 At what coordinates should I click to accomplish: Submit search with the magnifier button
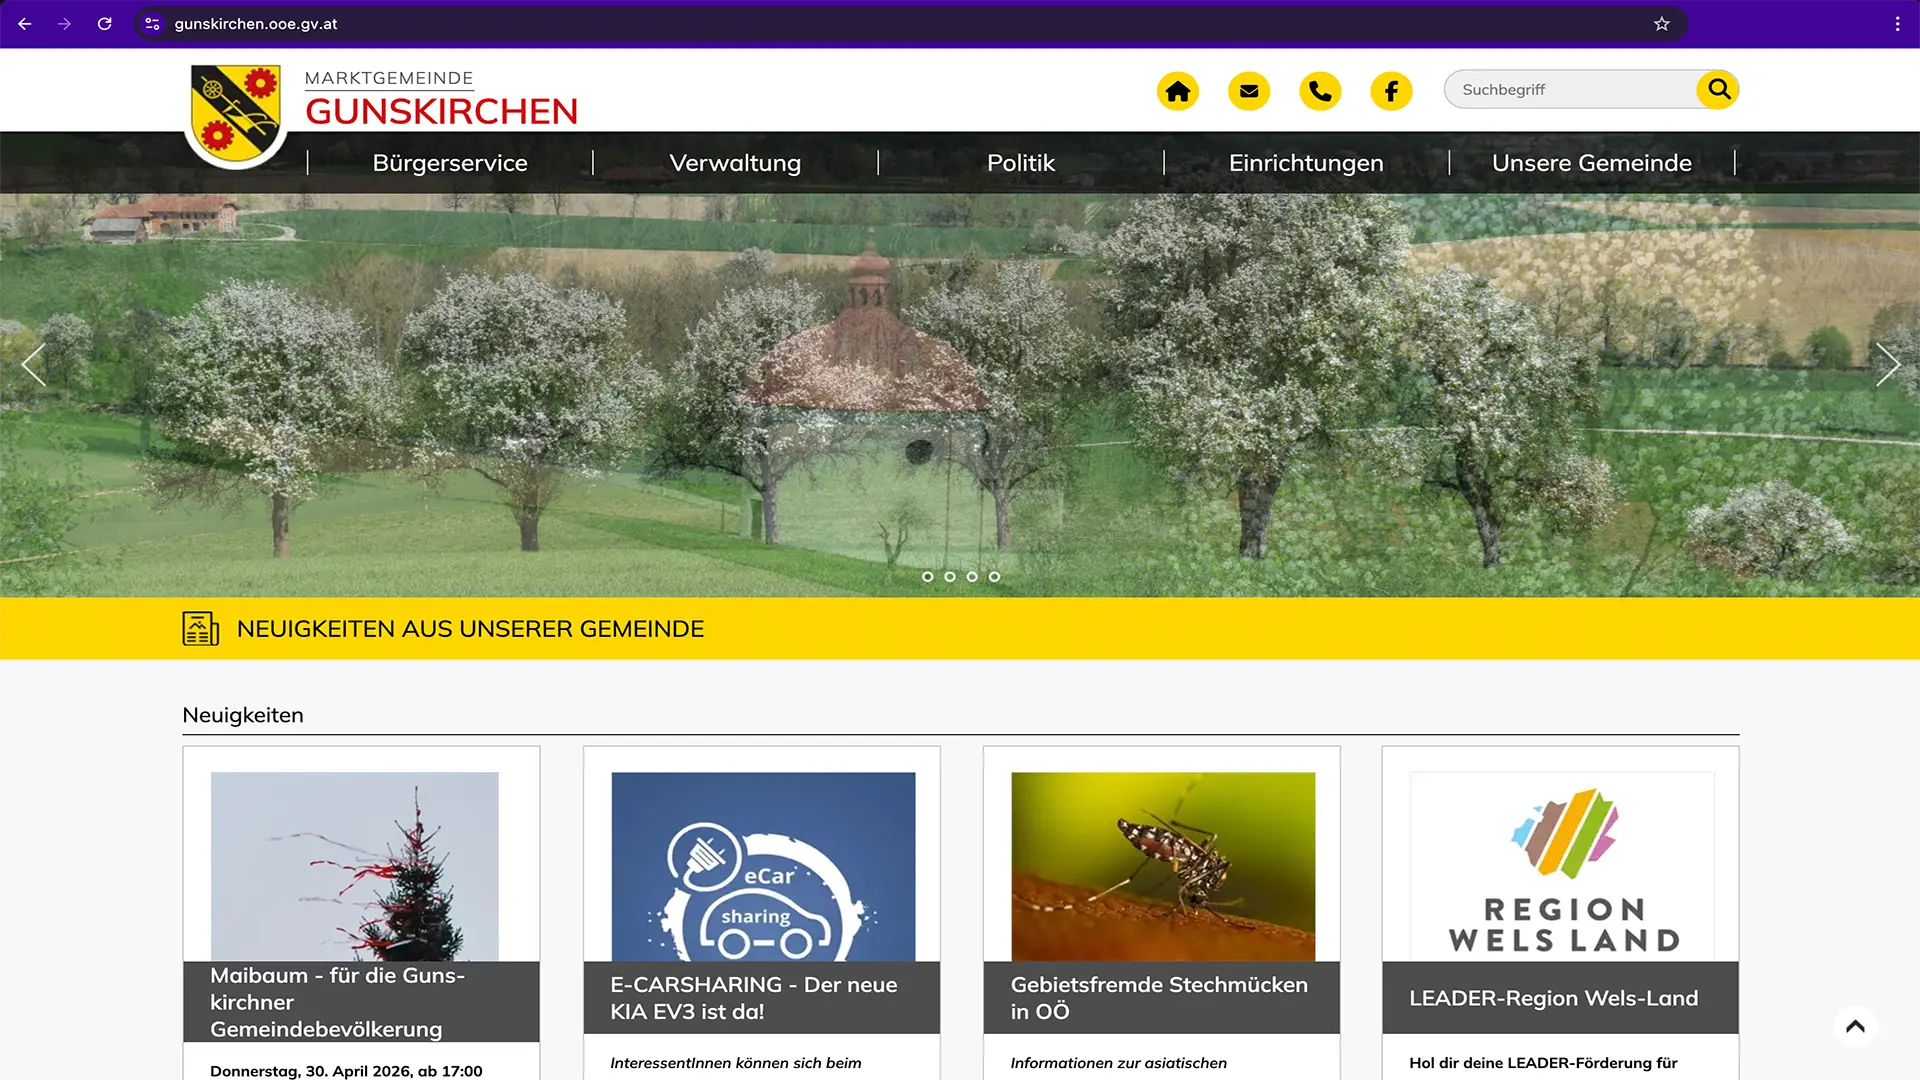point(1718,90)
